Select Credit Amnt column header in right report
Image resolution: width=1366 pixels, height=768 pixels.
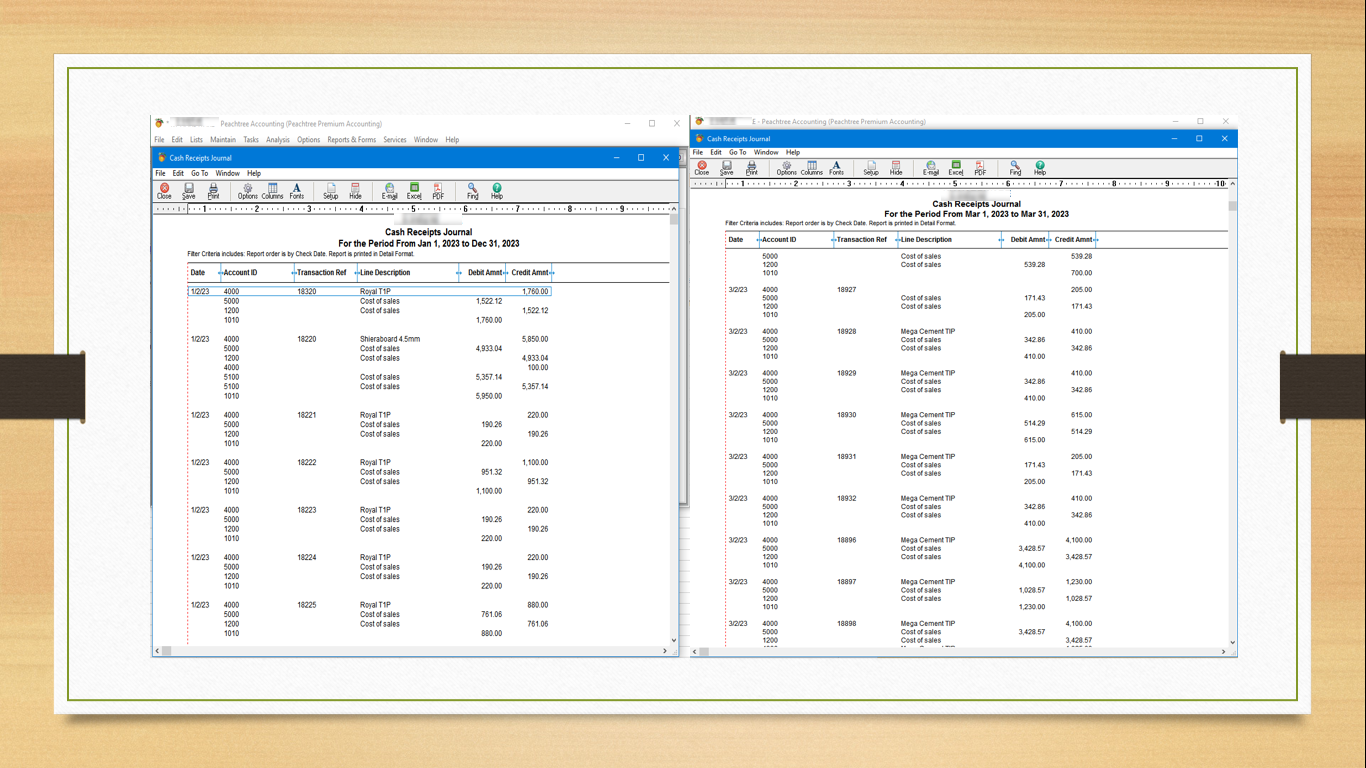coord(1074,240)
